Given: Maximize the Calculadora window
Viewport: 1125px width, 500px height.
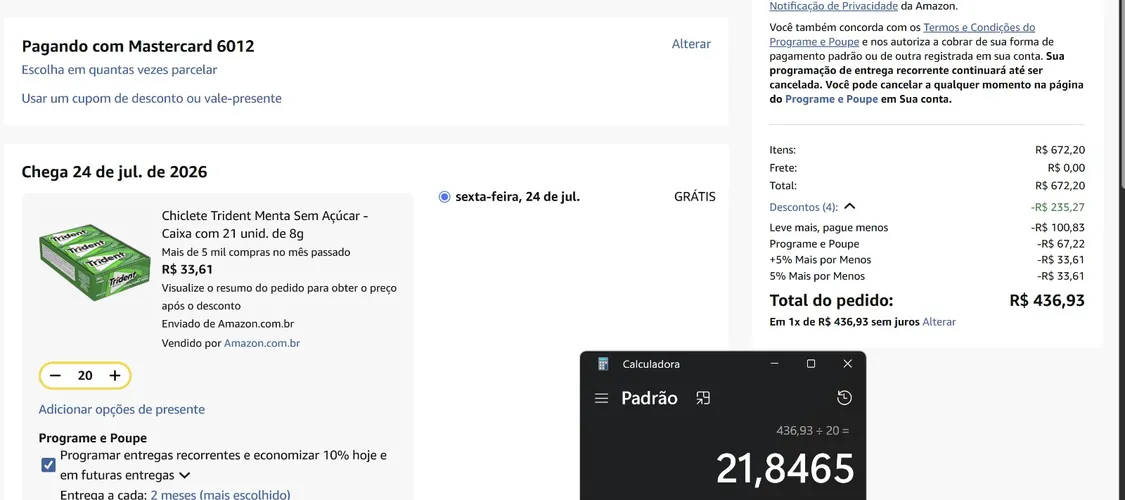Looking at the screenshot, I should point(811,364).
